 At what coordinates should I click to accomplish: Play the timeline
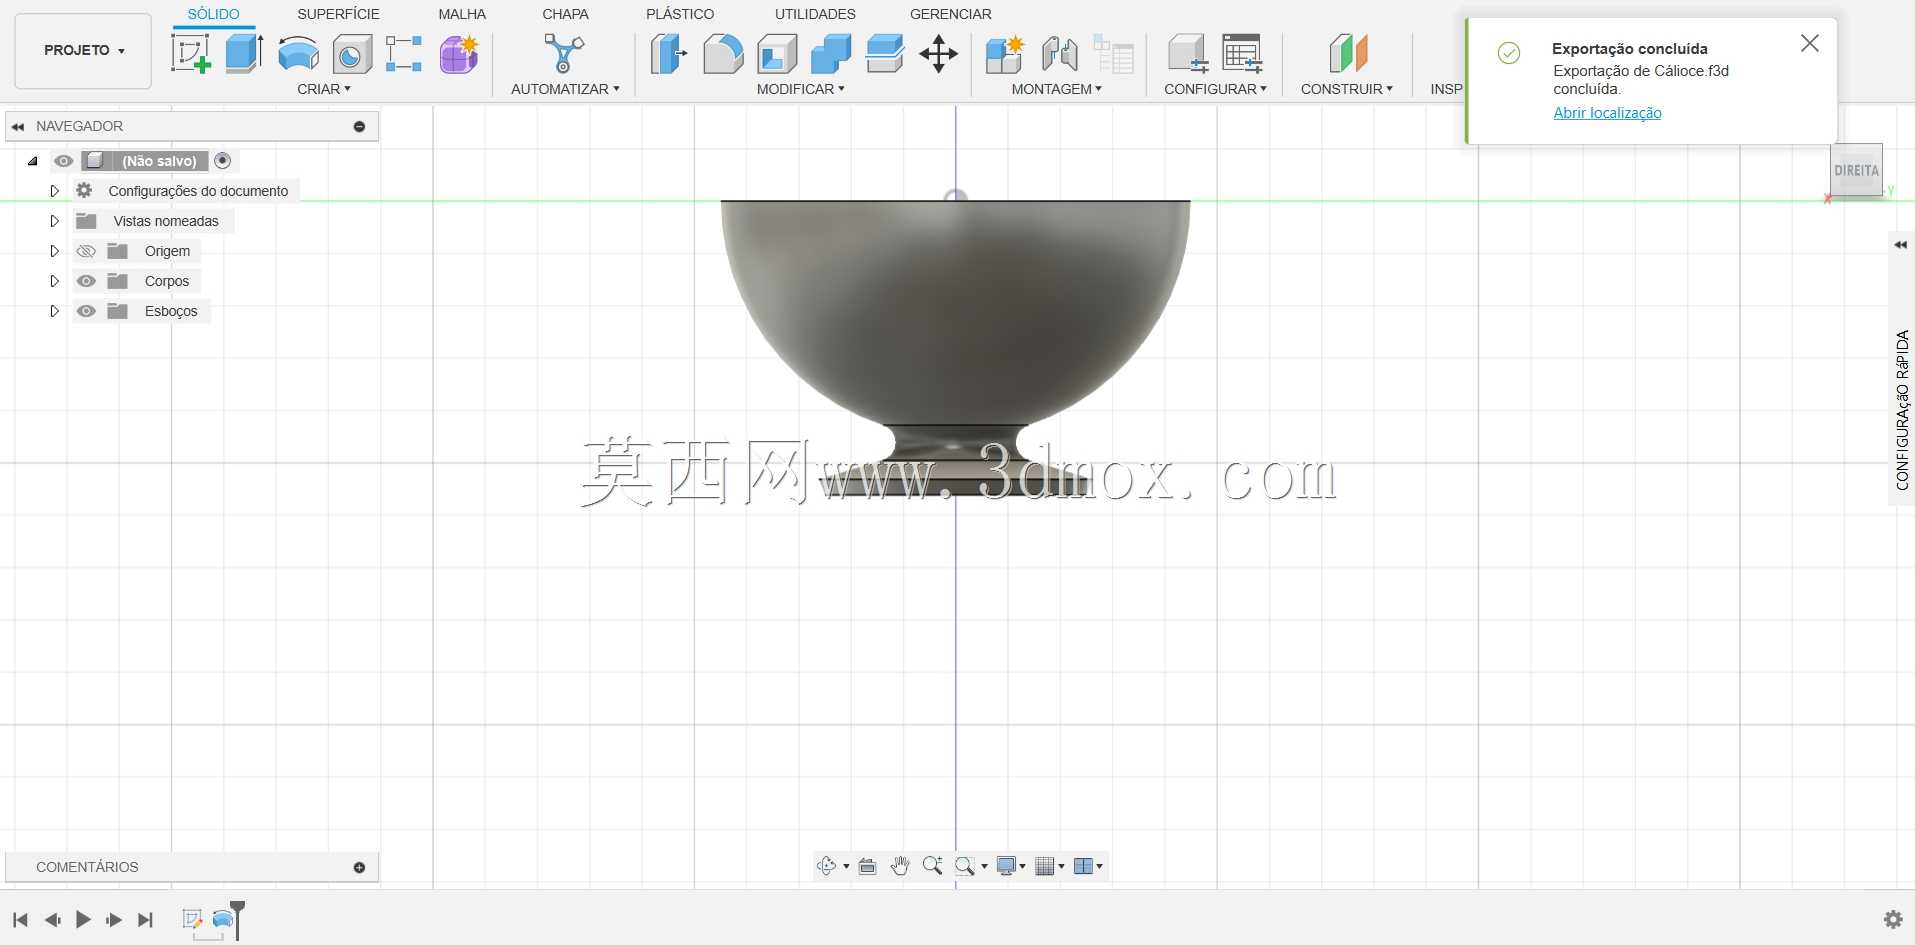coord(83,919)
